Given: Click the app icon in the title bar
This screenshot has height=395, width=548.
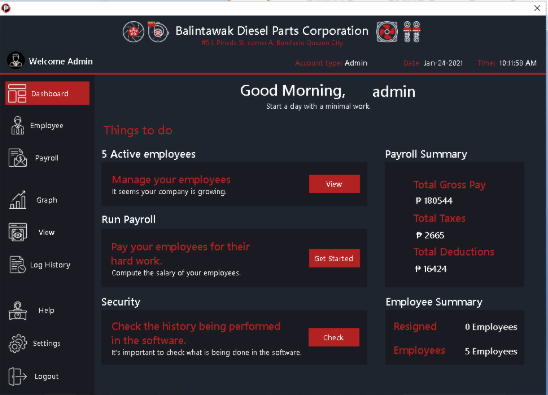Looking at the screenshot, I should 6,8.
